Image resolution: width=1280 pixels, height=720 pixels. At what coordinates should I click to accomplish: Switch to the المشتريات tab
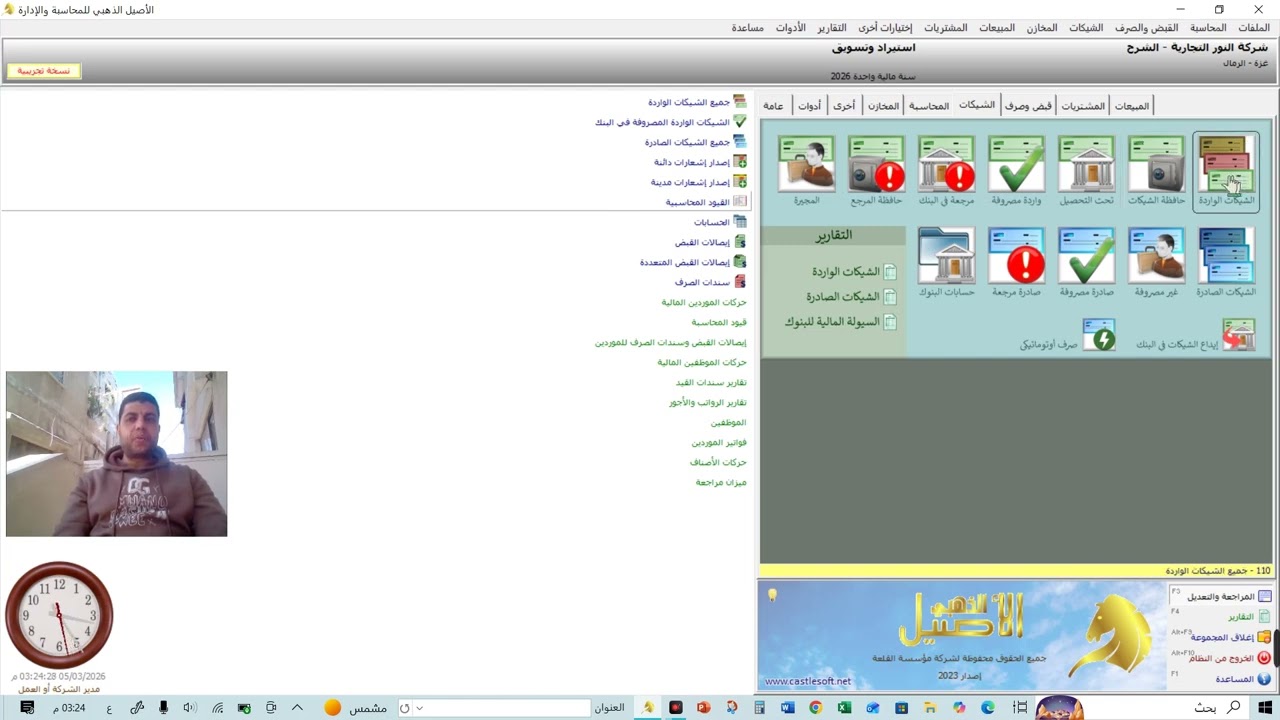1083,106
